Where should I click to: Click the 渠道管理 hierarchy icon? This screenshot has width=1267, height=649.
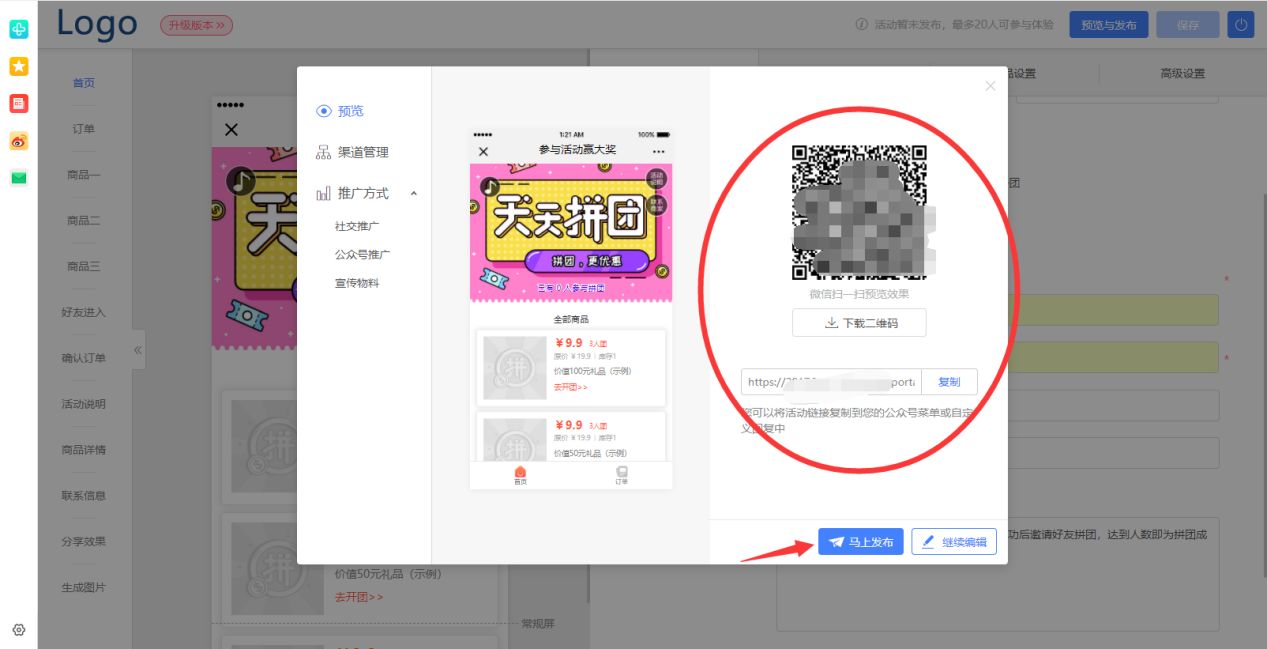pyautogui.click(x=323, y=152)
